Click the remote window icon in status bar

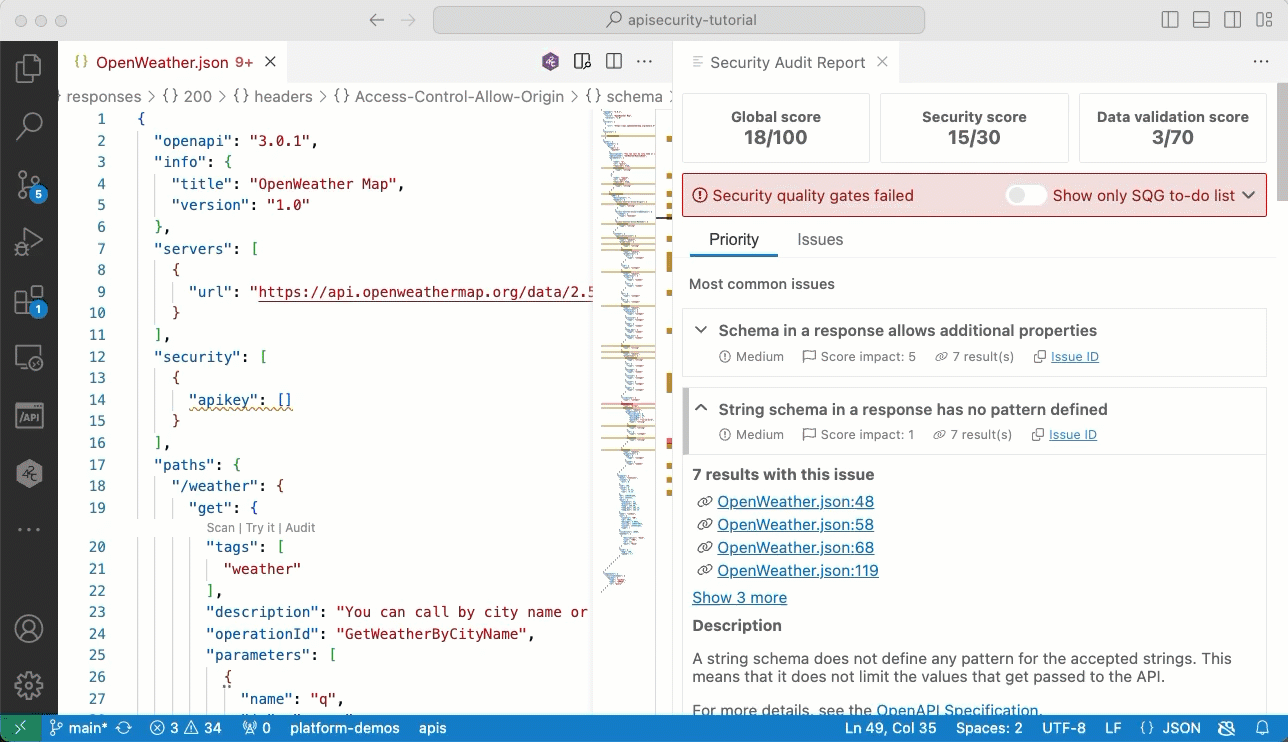(19, 728)
